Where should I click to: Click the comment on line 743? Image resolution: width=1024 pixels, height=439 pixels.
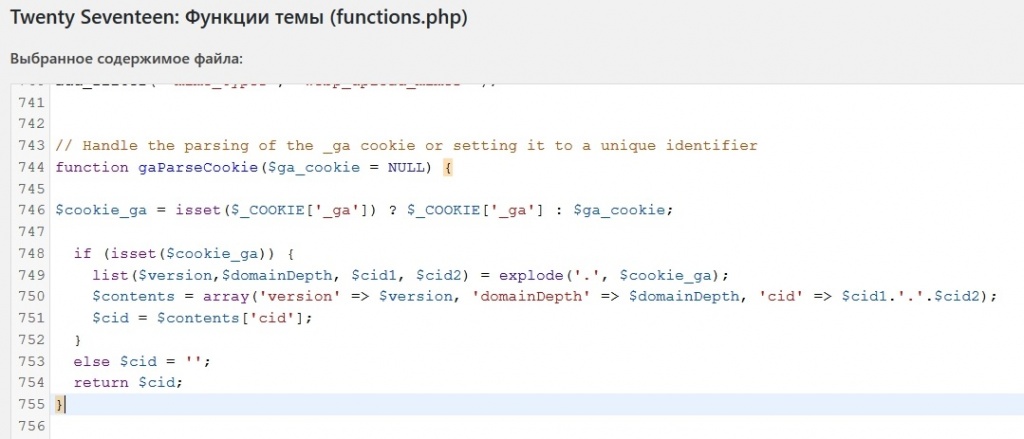(406, 146)
